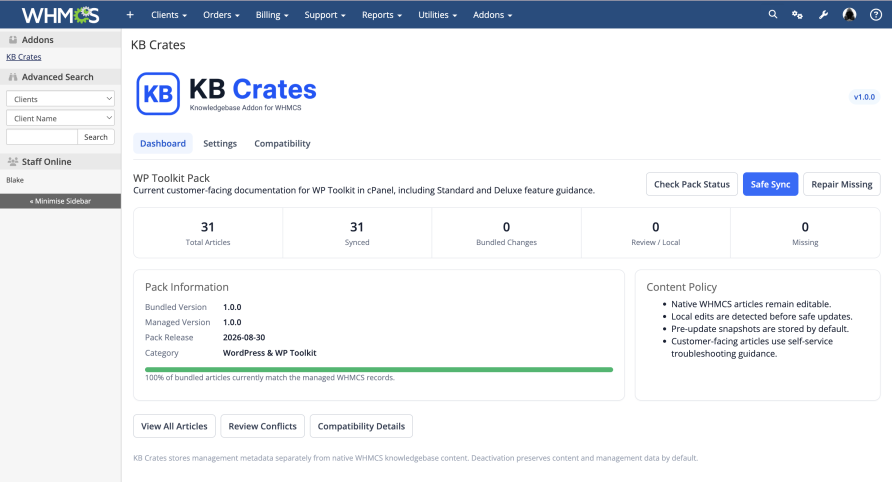The height and width of the screenshot is (482, 892).
Task: Open the wrench configuration icon
Action: [x=823, y=15]
